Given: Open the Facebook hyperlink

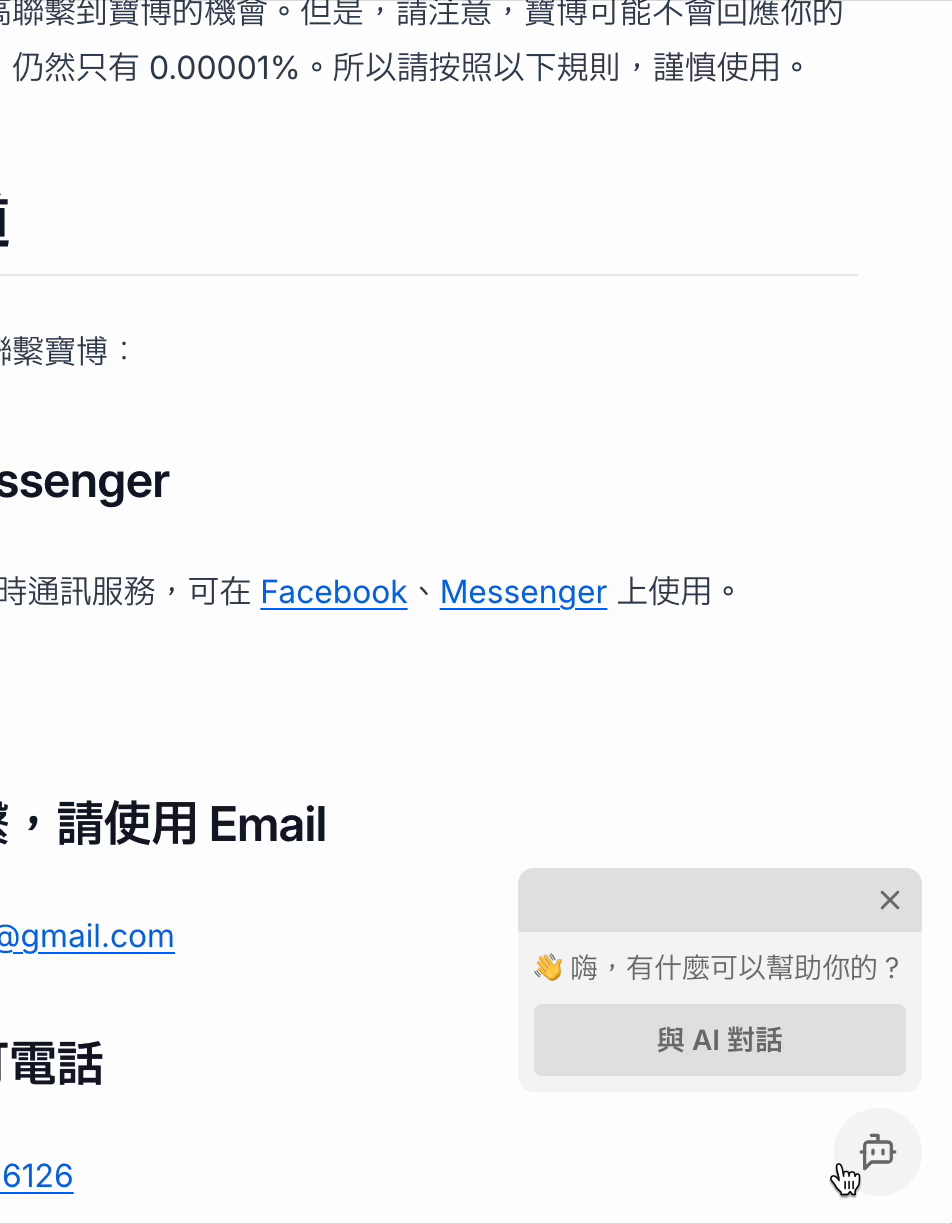Looking at the screenshot, I should [334, 592].
